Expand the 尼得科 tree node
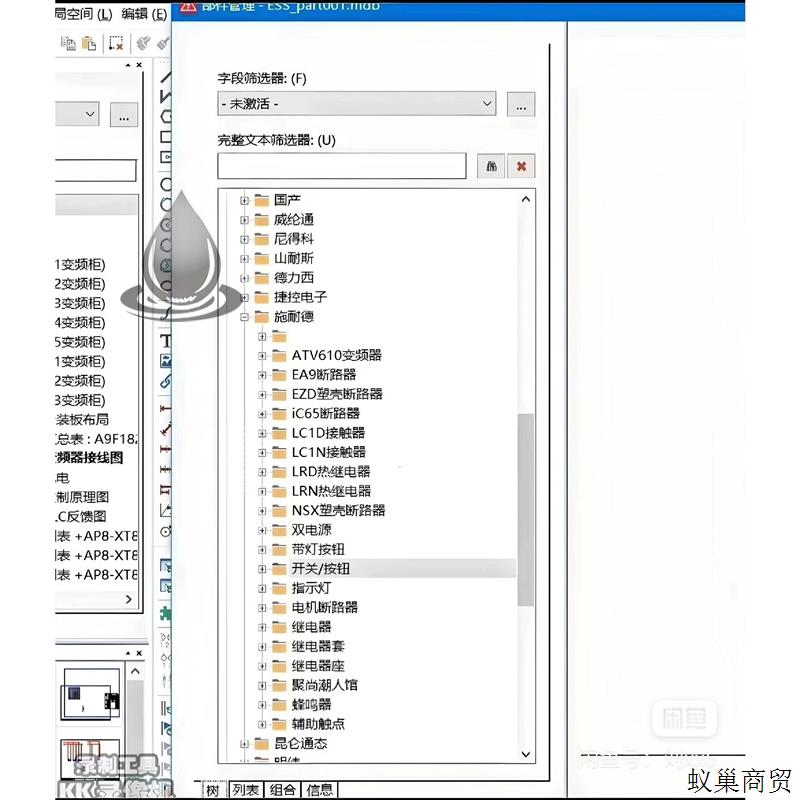Image resolution: width=800 pixels, height=800 pixels. coord(244,239)
